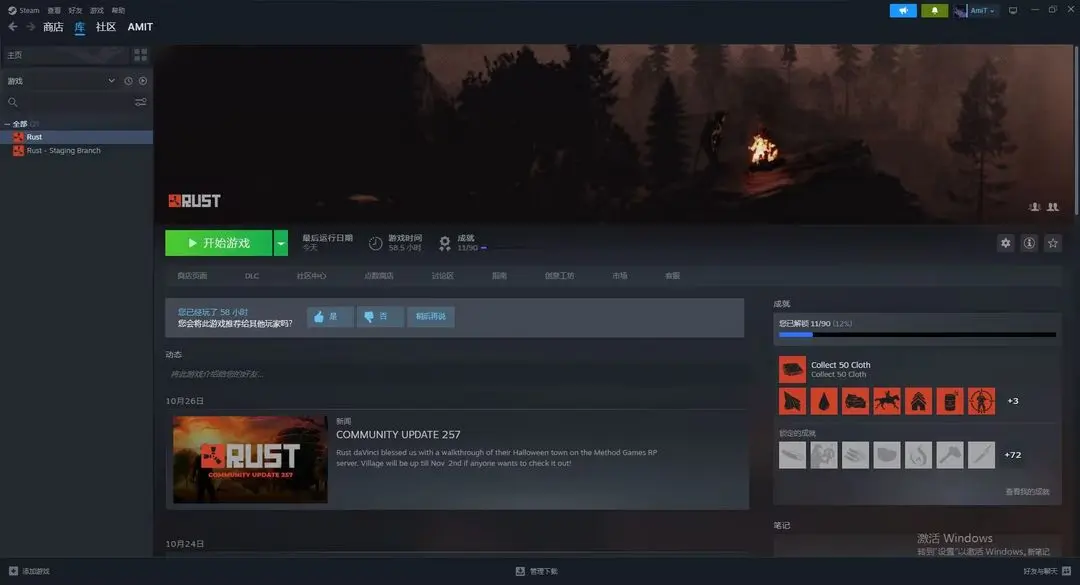
Task: Select Rust in the game list
Action: 76,137
